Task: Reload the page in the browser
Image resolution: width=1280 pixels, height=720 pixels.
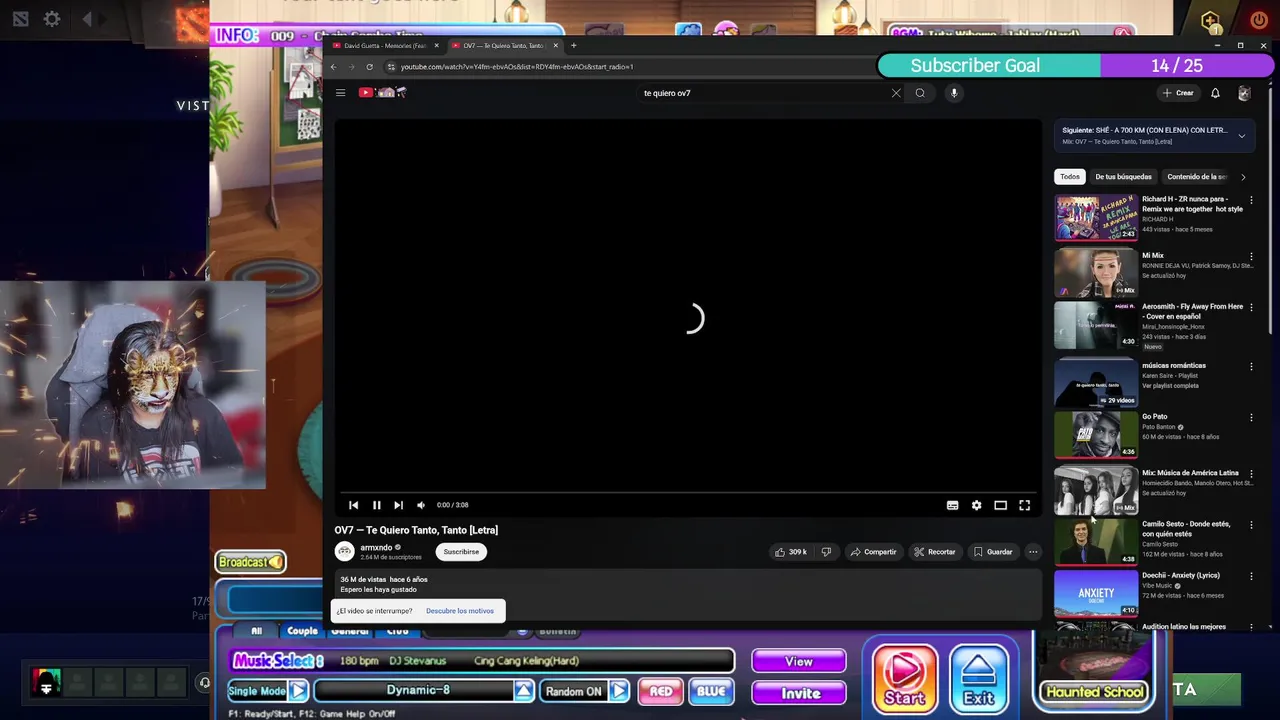Action: (369, 67)
